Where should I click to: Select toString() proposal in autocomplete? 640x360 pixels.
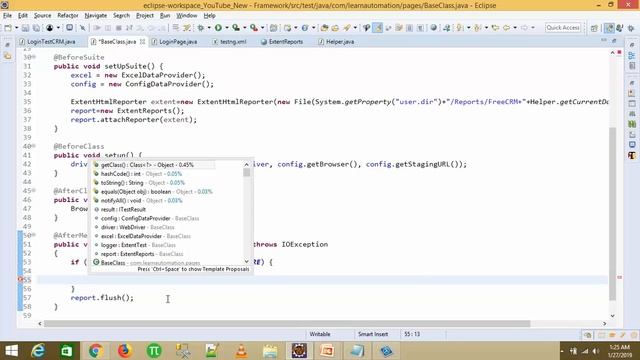tap(167, 183)
